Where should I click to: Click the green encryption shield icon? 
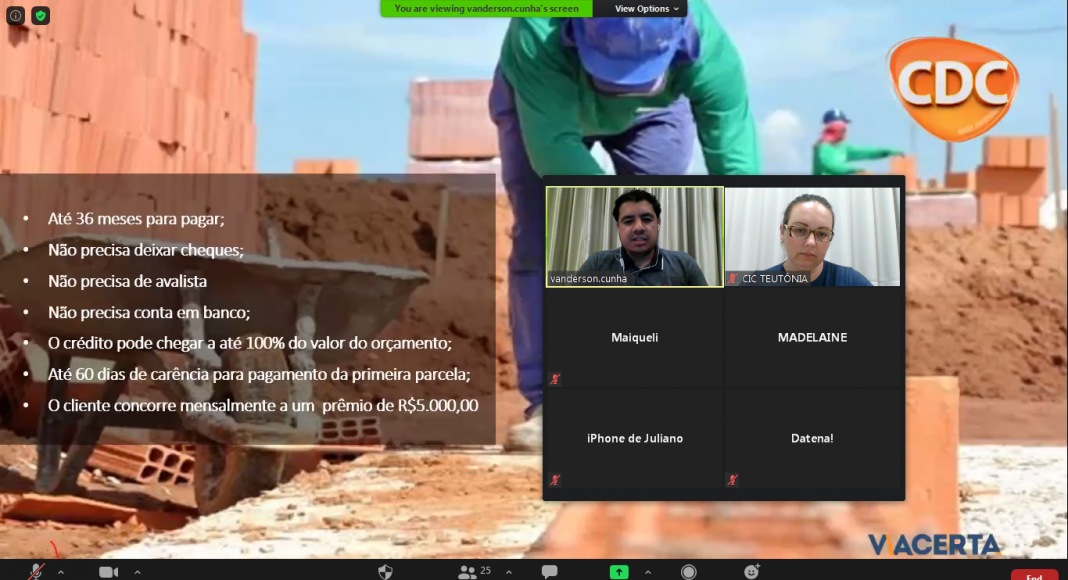click(x=40, y=16)
